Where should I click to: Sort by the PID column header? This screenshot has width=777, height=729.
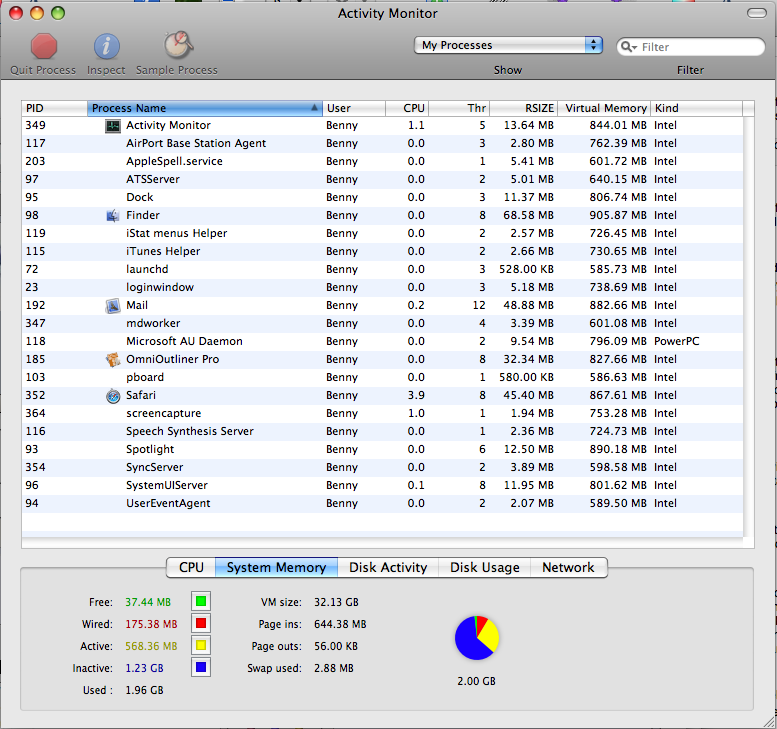55,108
